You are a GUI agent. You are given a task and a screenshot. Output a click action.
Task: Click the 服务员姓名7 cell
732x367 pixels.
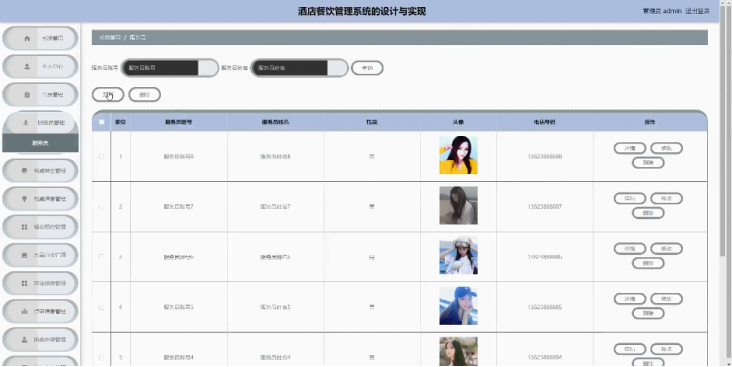(x=275, y=206)
